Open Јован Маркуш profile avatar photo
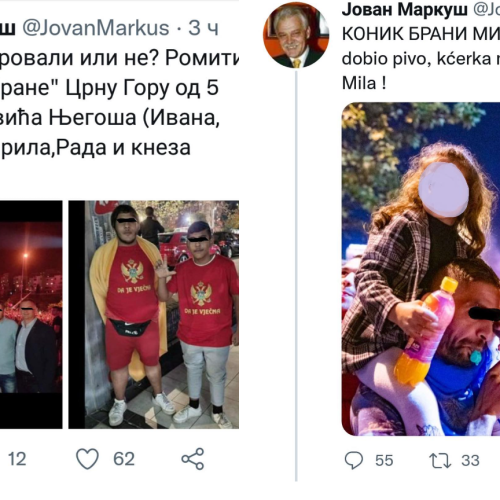The width and height of the screenshot is (500, 500). (x=296, y=35)
